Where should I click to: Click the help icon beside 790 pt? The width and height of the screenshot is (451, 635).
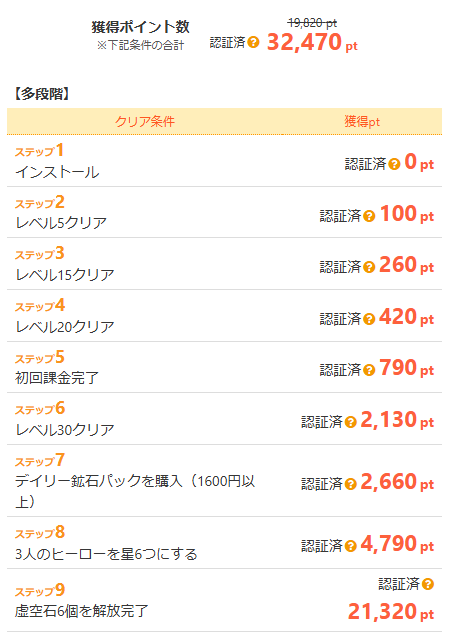pos(369,370)
